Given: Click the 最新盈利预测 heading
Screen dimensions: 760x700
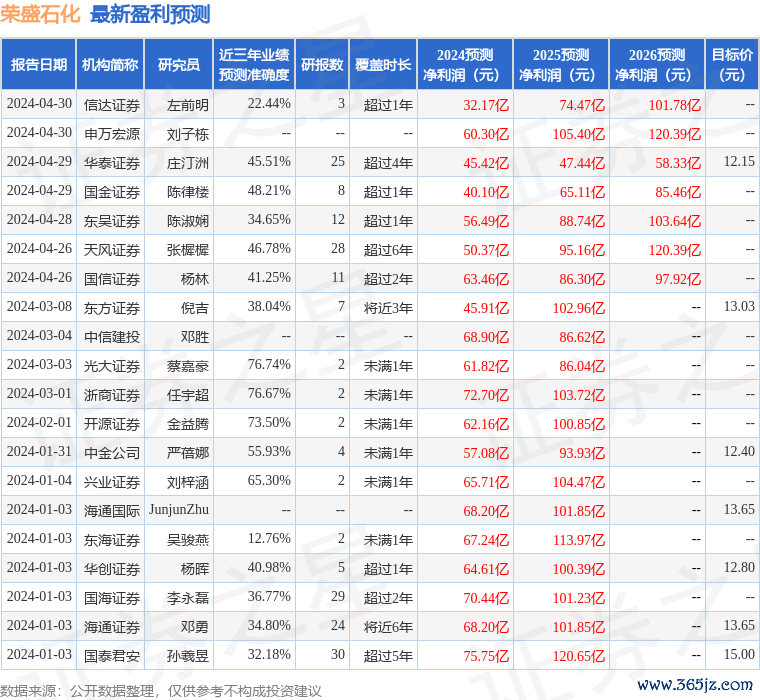Looking at the screenshot, I should point(150,14).
